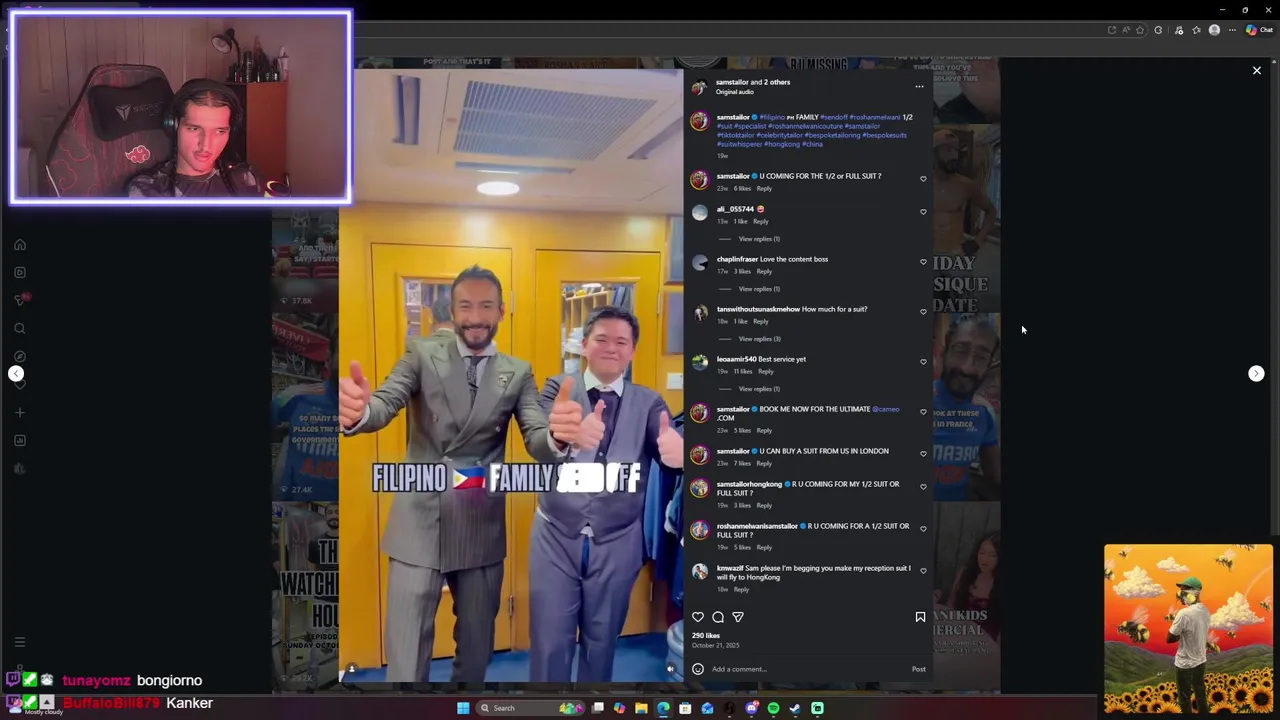Open Spotify from the taskbar
Screen dimensions: 1280x720
773,708
